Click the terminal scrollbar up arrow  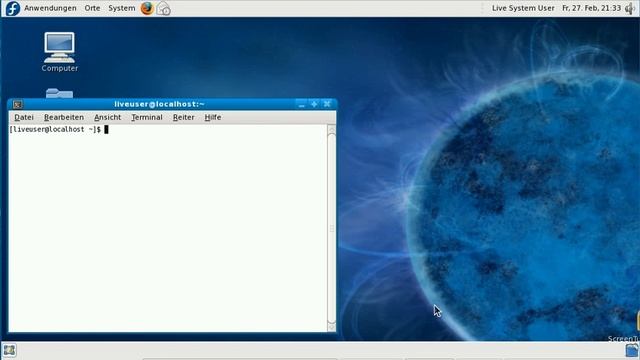[x=331, y=129]
